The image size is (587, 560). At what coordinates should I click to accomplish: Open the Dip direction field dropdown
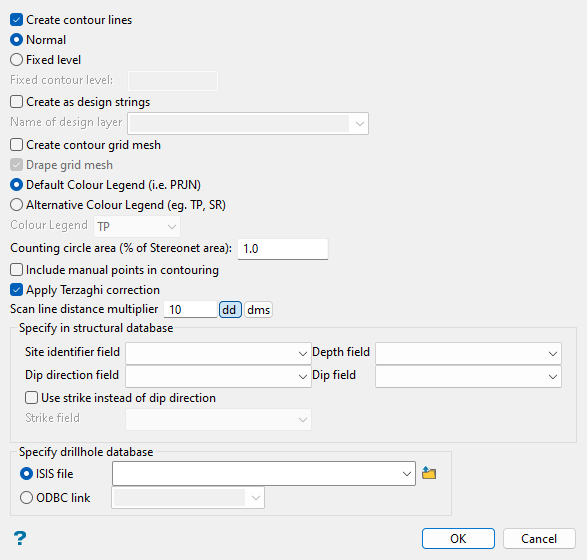click(x=218, y=376)
